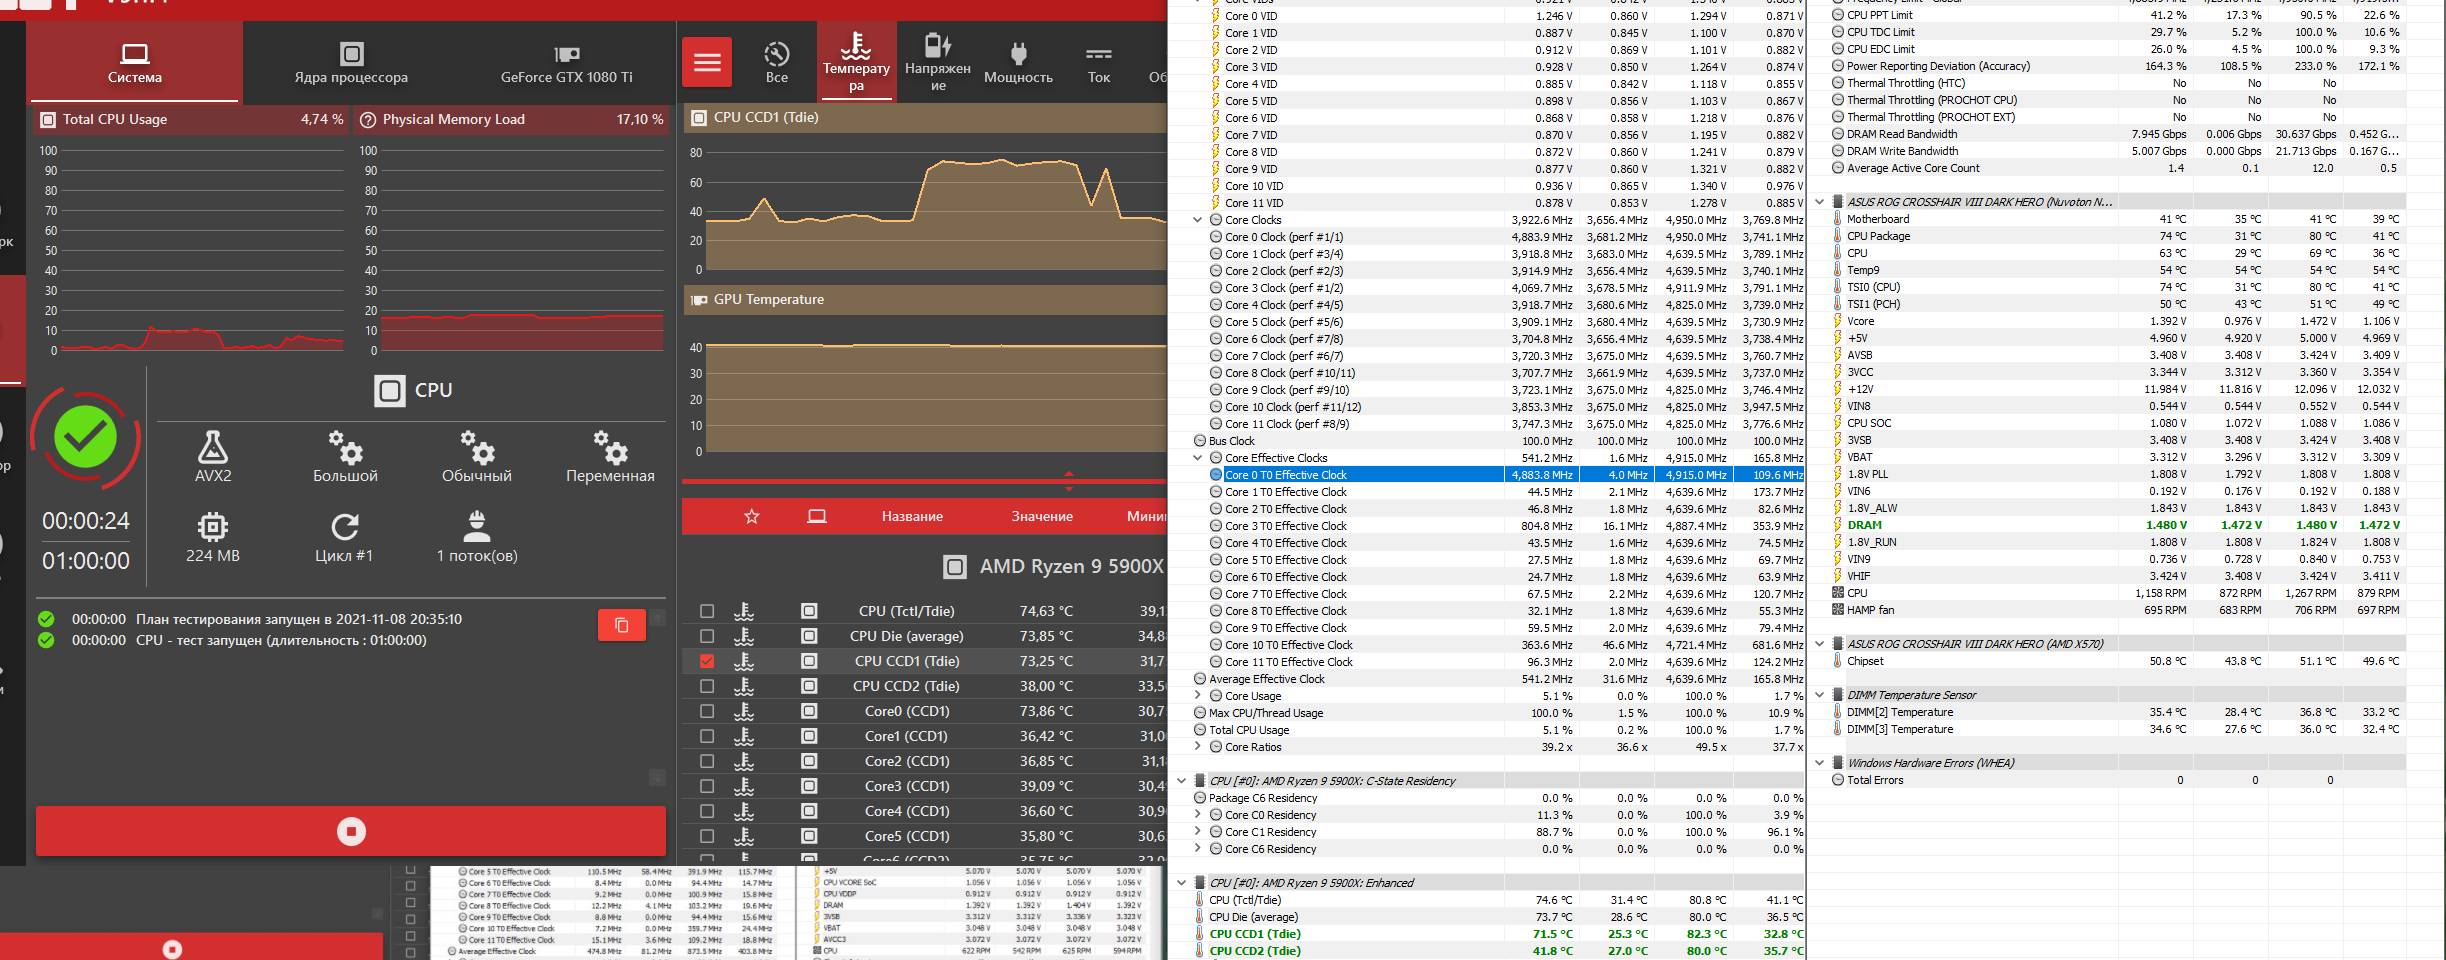Image resolution: width=2446 pixels, height=960 pixels.
Task: Click the thermometer icon for CPU Die (average)
Action: [x=744, y=636]
